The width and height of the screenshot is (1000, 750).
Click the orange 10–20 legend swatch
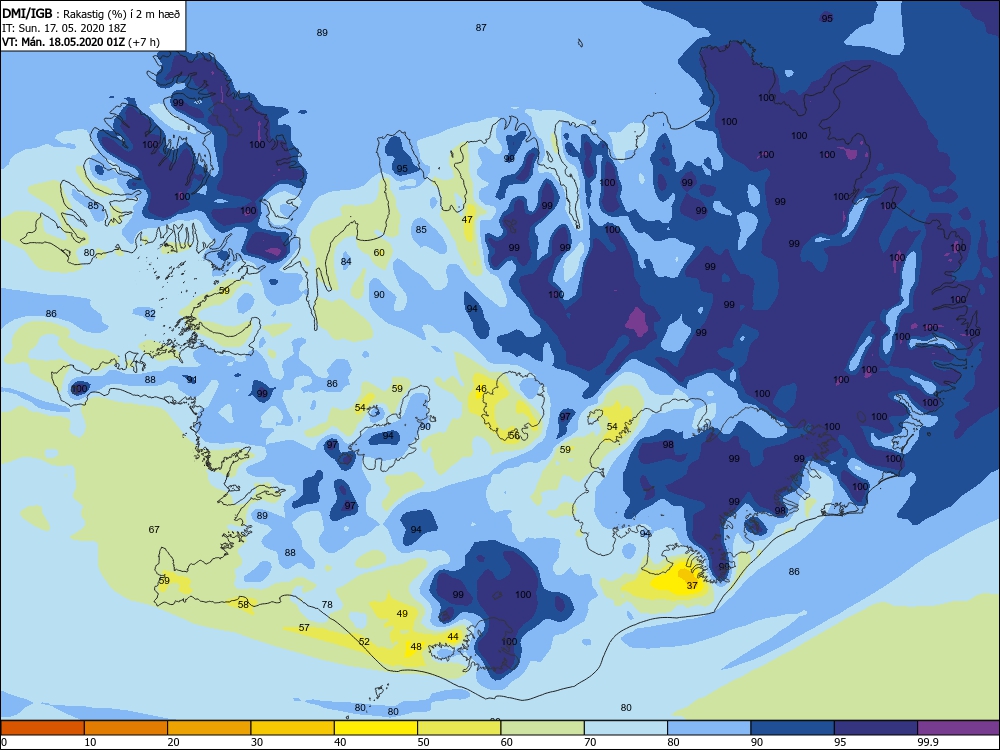tap(126, 728)
